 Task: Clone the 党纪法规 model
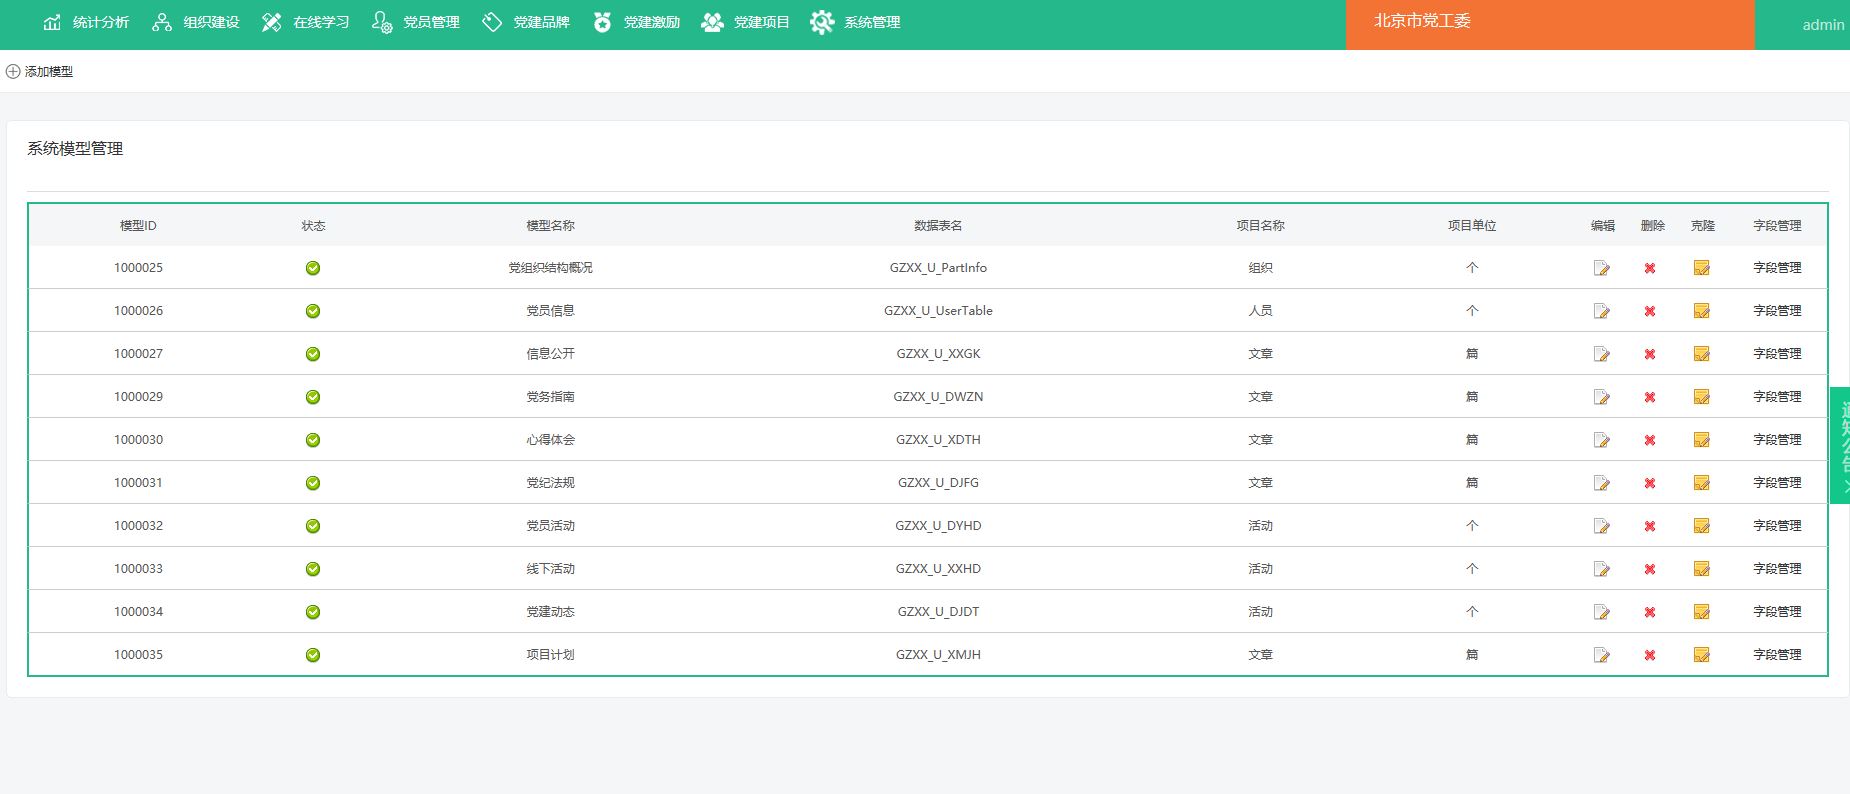click(x=1701, y=483)
